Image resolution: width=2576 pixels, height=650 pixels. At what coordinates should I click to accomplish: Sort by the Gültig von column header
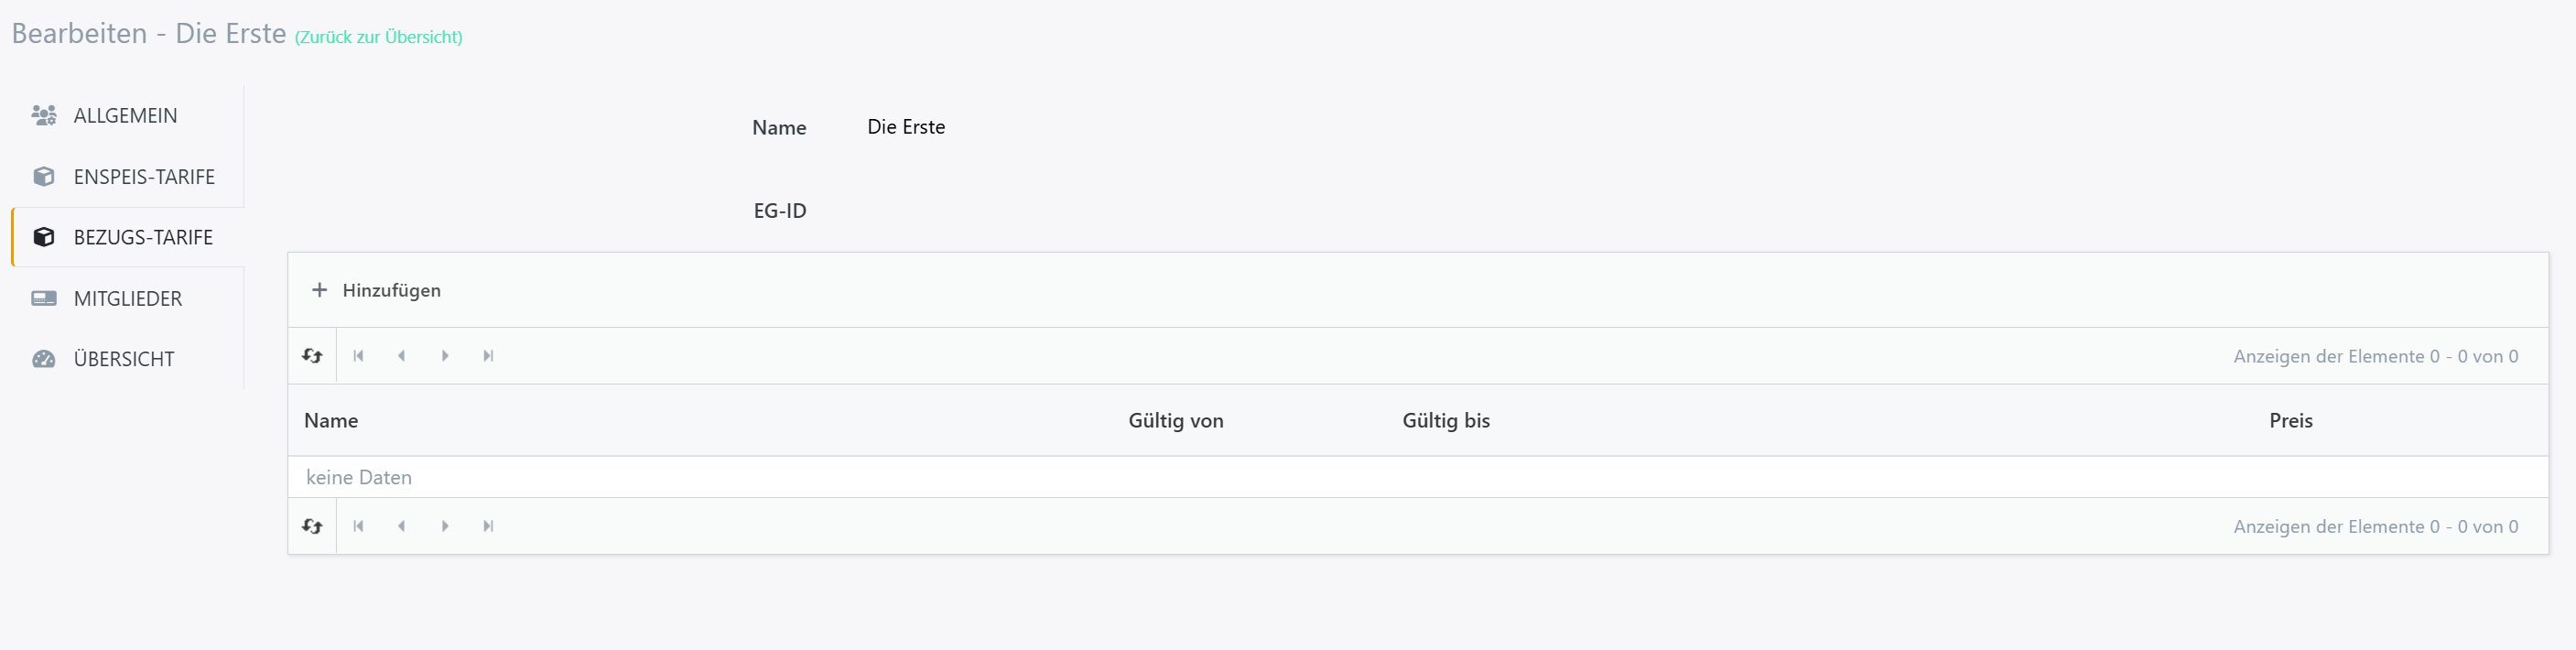1176,421
